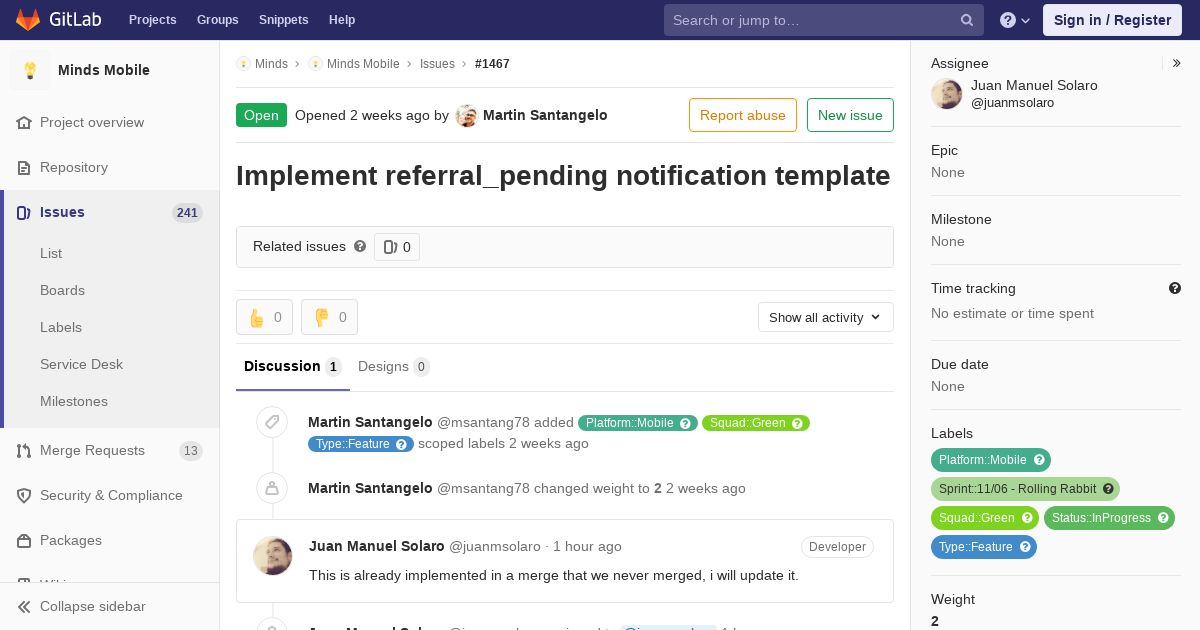This screenshot has height=630, width=1200.
Task: Click Squad::Green sidebar label help icon
Action: (1027, 518)
